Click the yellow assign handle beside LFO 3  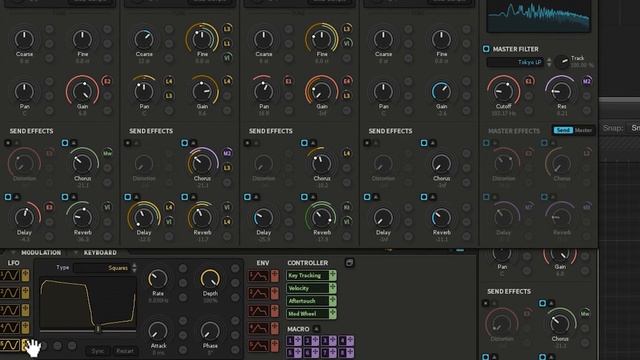[x=25, y=310]
